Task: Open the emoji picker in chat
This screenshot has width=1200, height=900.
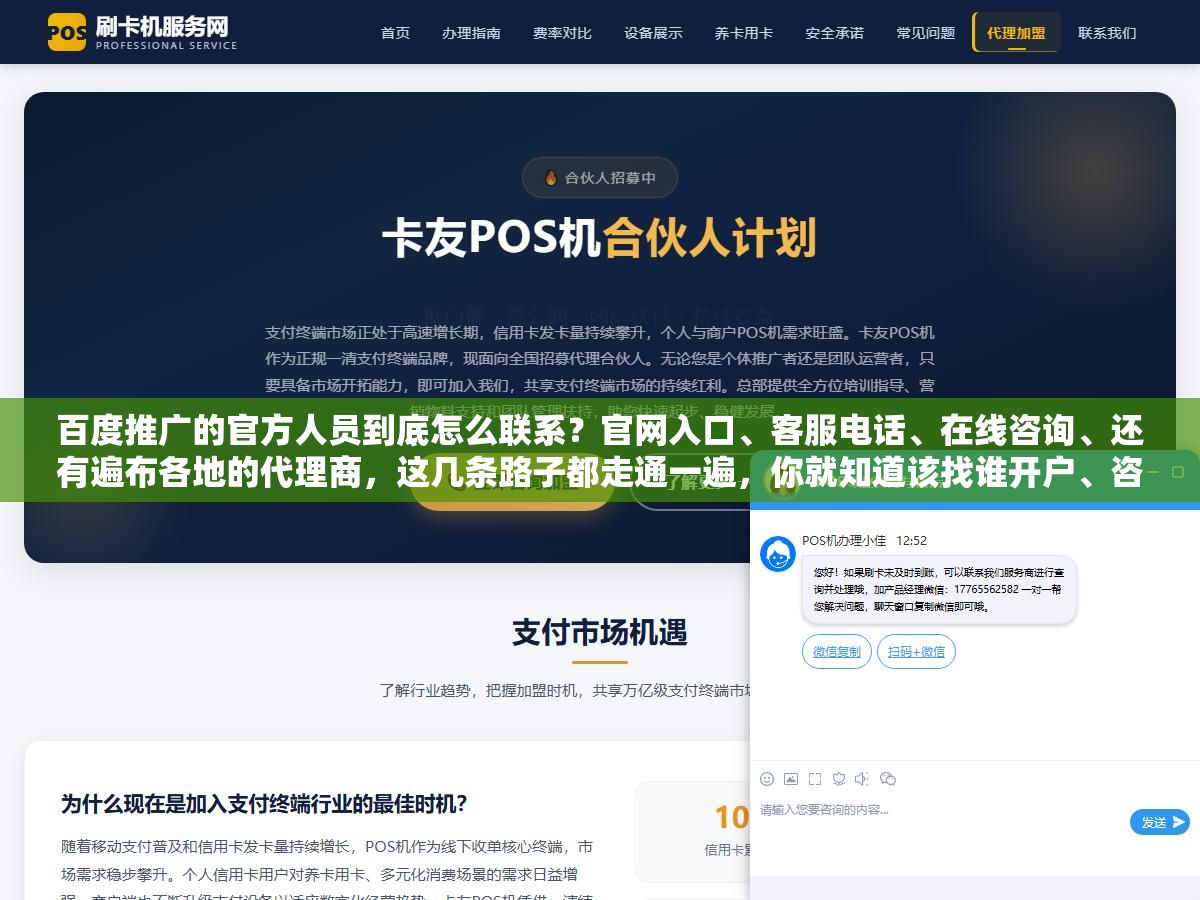Action: click(x=767, y=779)
